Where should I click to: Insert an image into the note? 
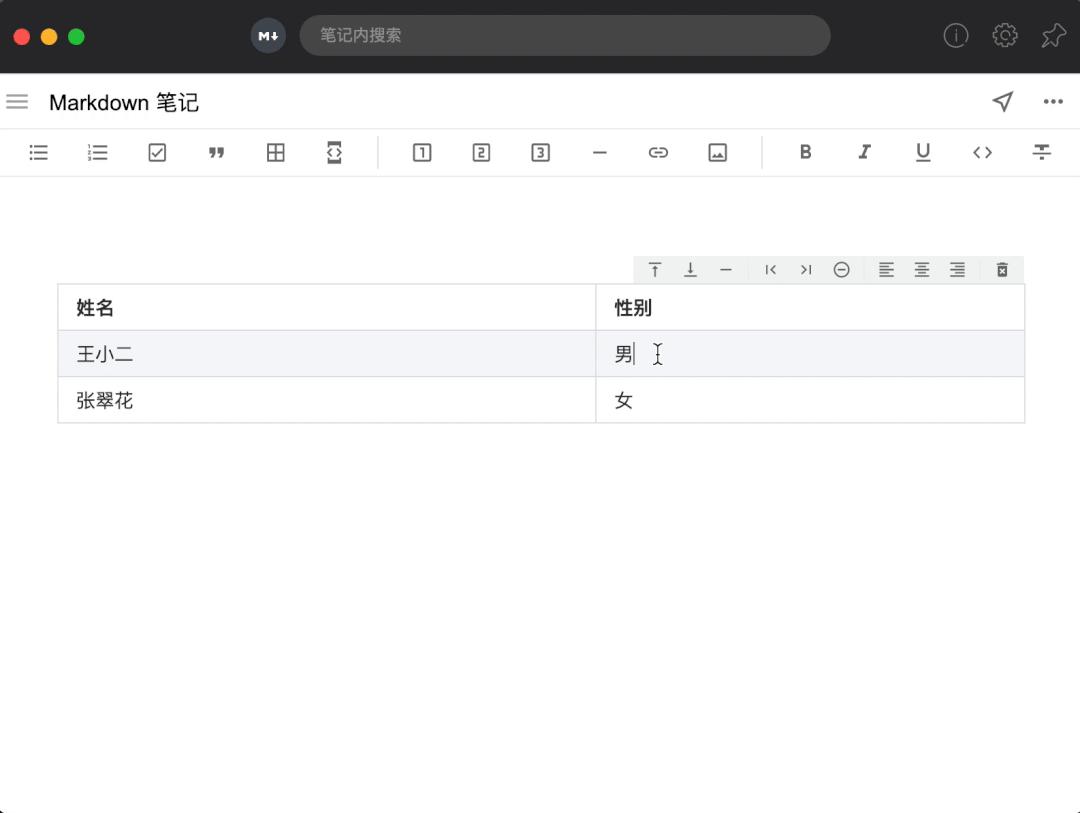tap(717, 152)
